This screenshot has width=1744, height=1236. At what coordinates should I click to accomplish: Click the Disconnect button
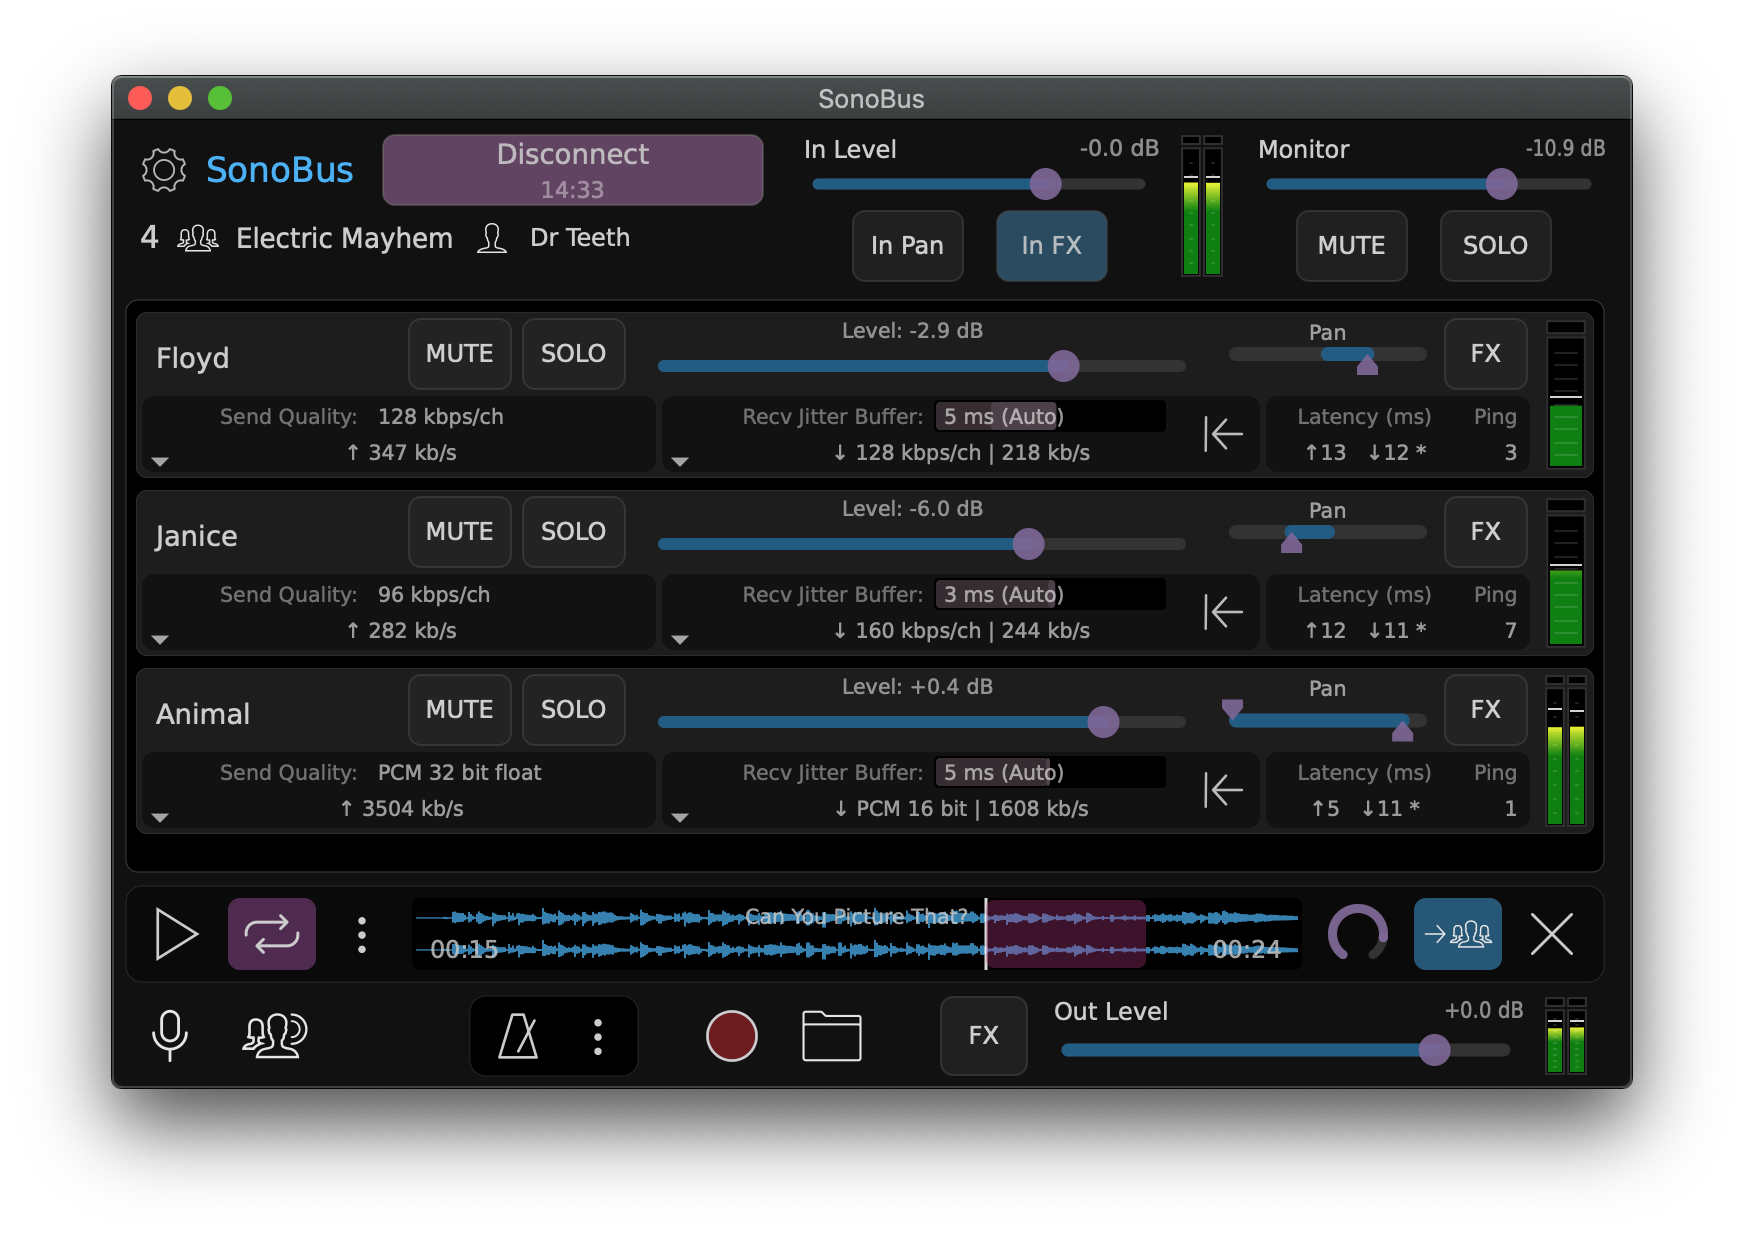click(573, 170)
